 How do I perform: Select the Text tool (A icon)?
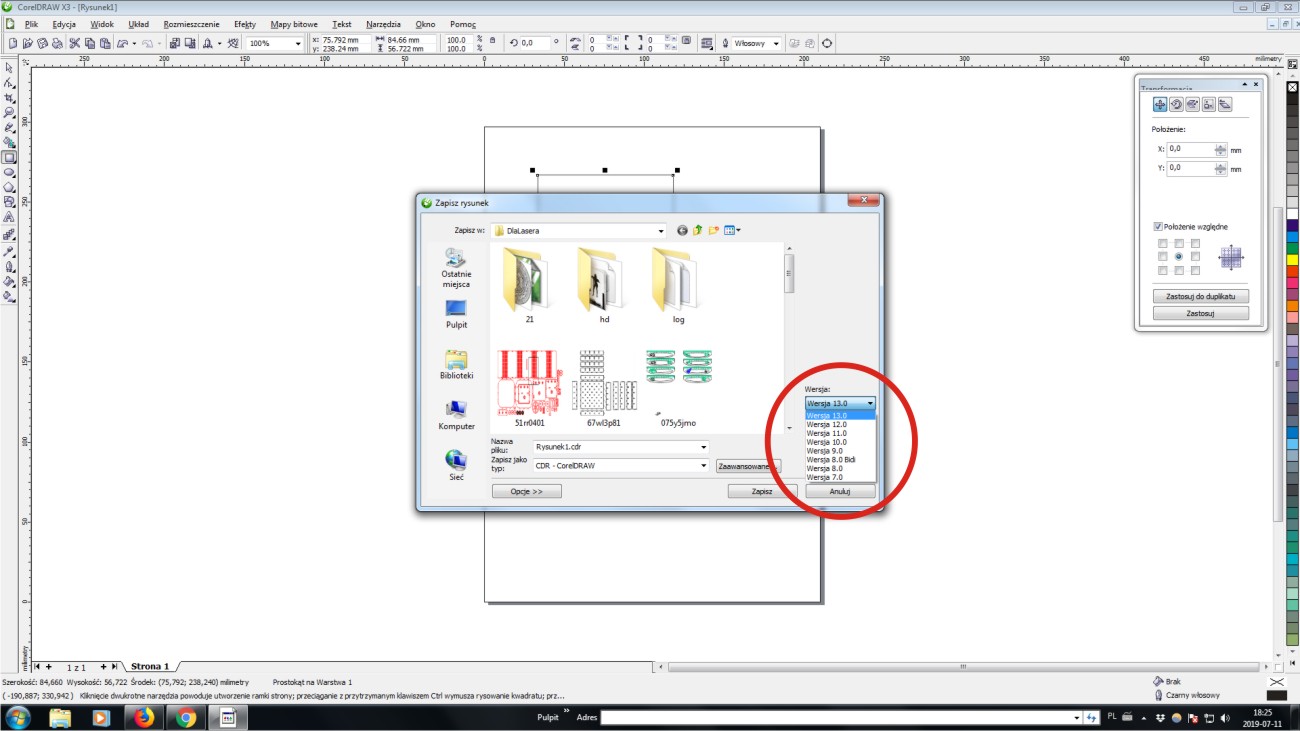(9, 217)
